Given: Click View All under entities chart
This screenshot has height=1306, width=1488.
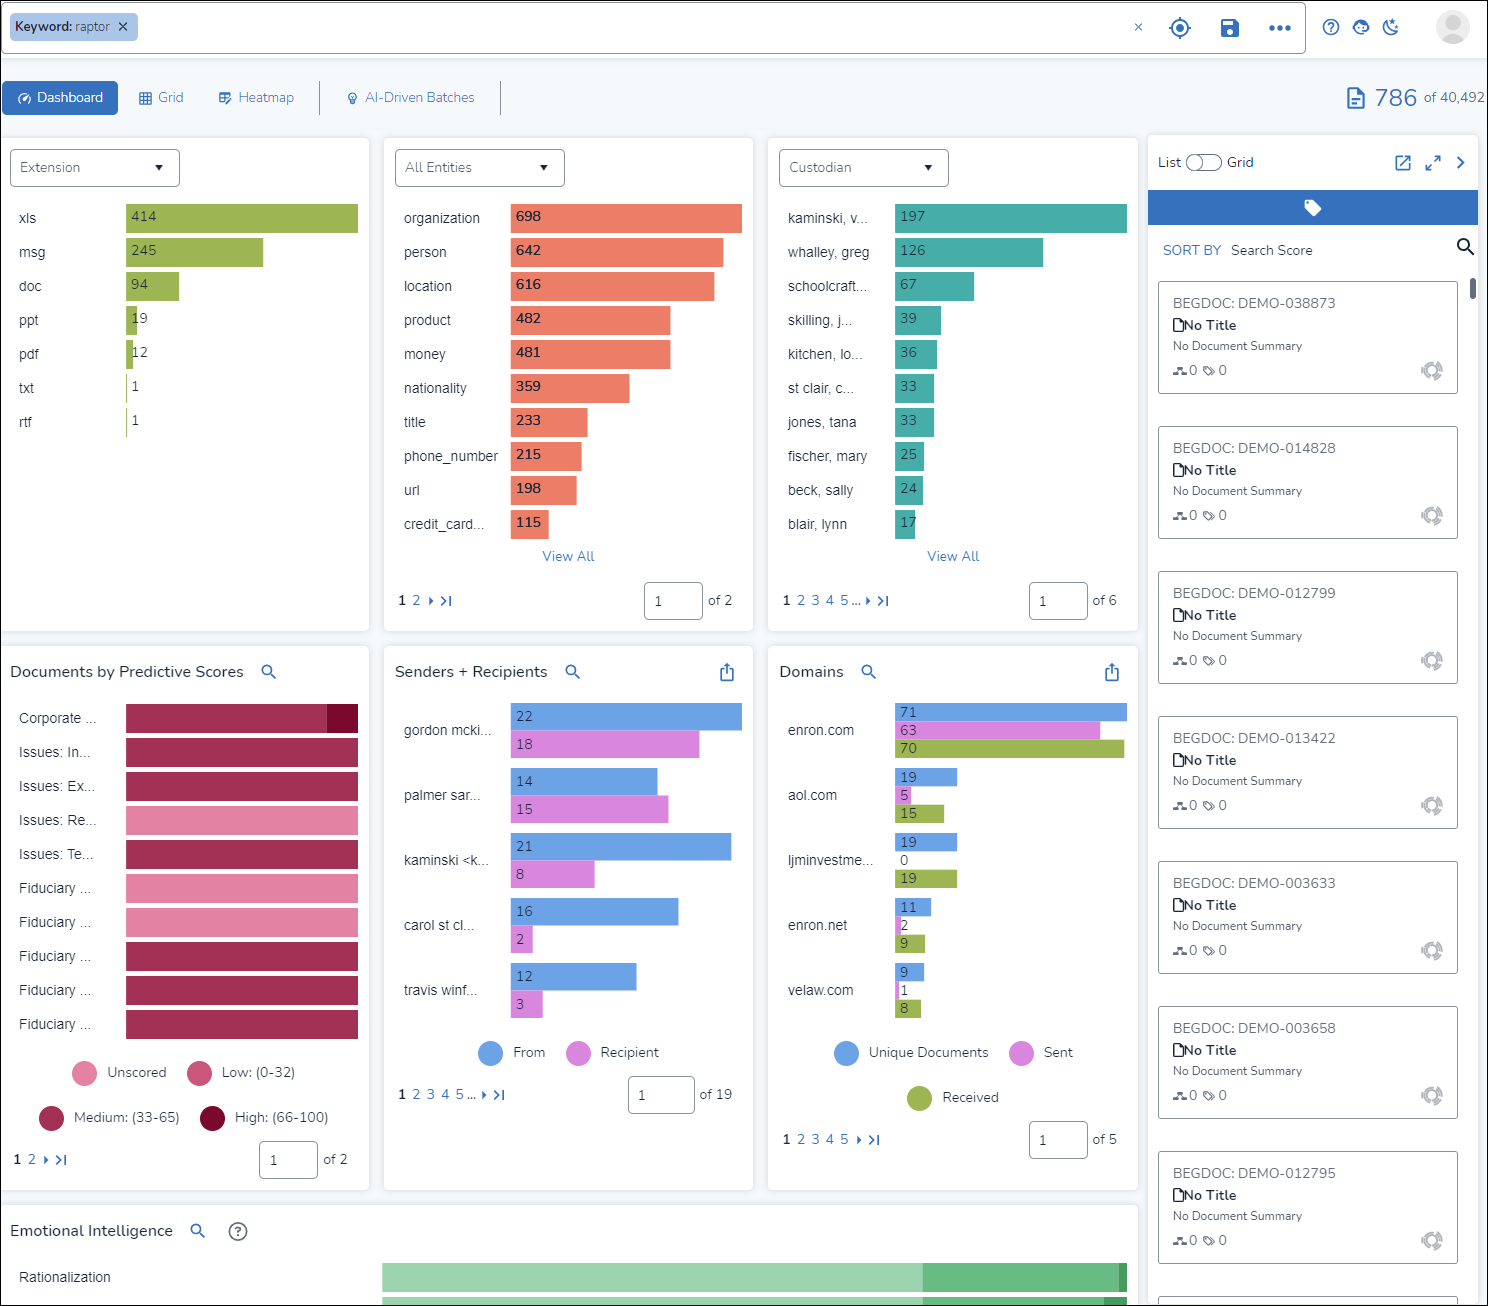Looking at the screenshot, I should 568,556.
